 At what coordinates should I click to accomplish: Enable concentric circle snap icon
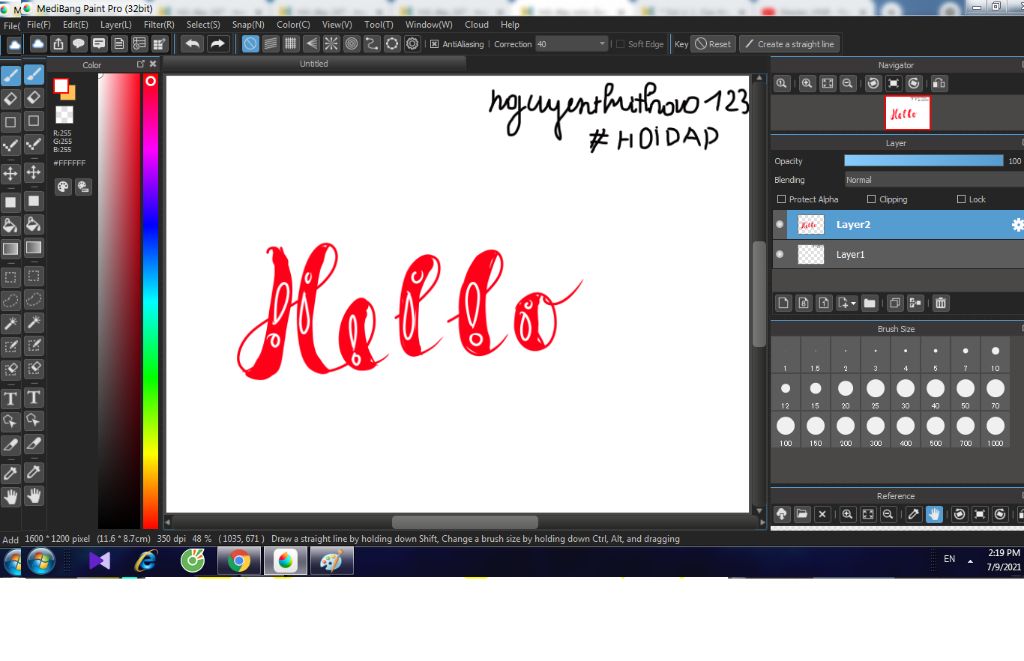tap(351, 44)
